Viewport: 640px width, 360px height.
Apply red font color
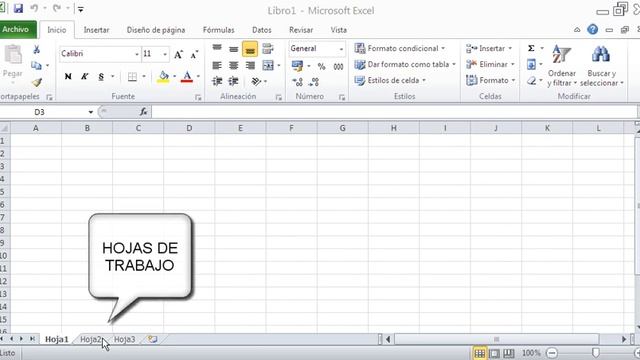(x=187, y=76)
